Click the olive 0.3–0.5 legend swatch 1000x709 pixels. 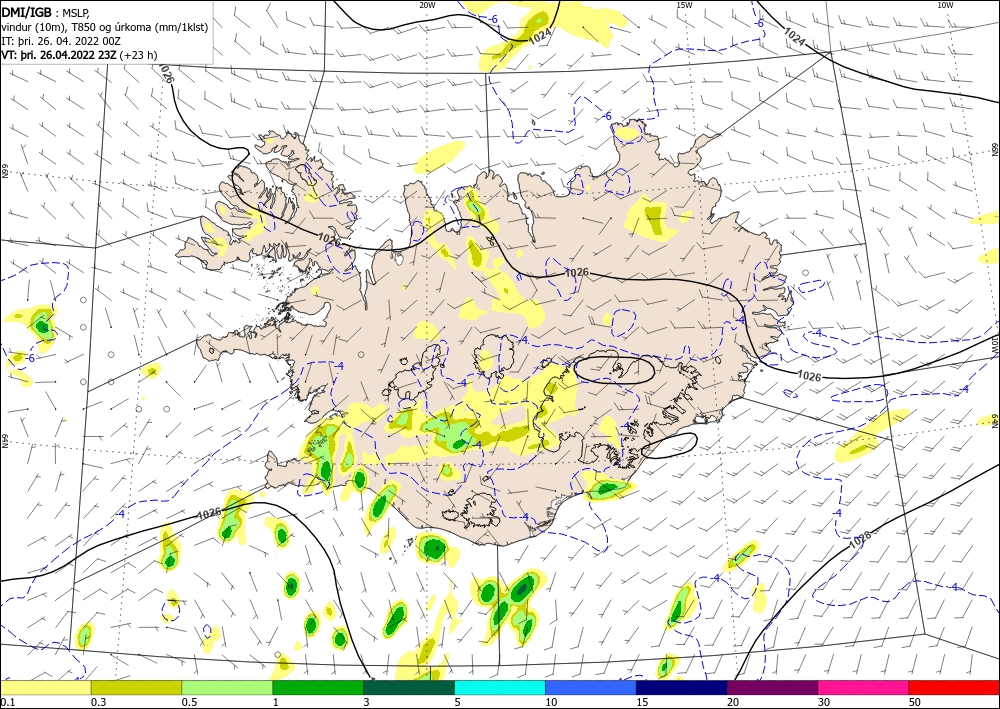(x=136, y=687)
